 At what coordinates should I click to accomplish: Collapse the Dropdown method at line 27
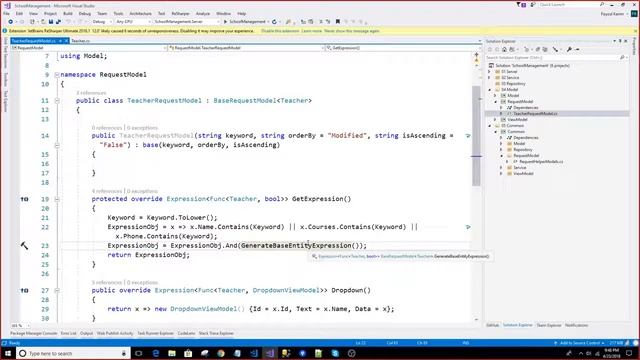(57, 291)
